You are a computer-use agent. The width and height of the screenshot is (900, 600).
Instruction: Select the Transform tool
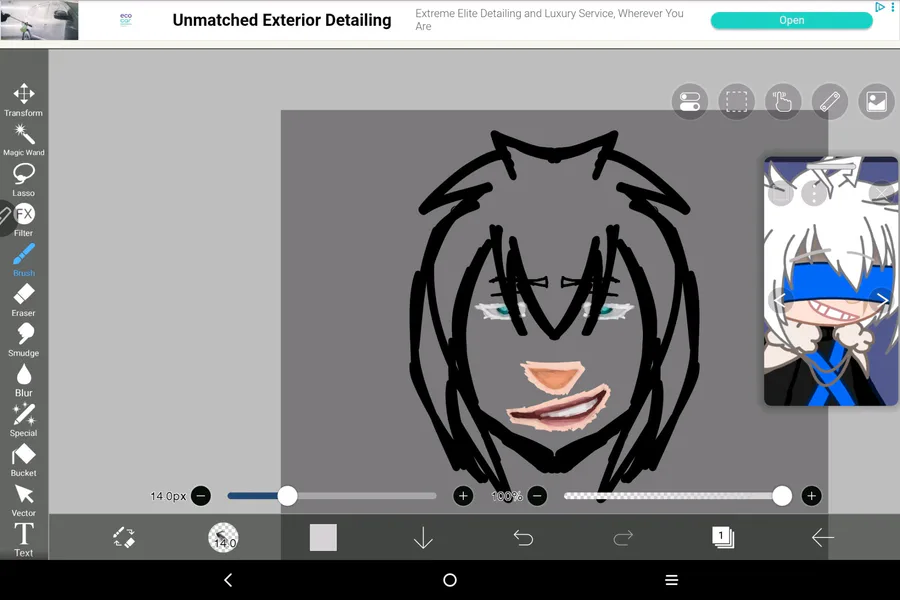[24, 100]
